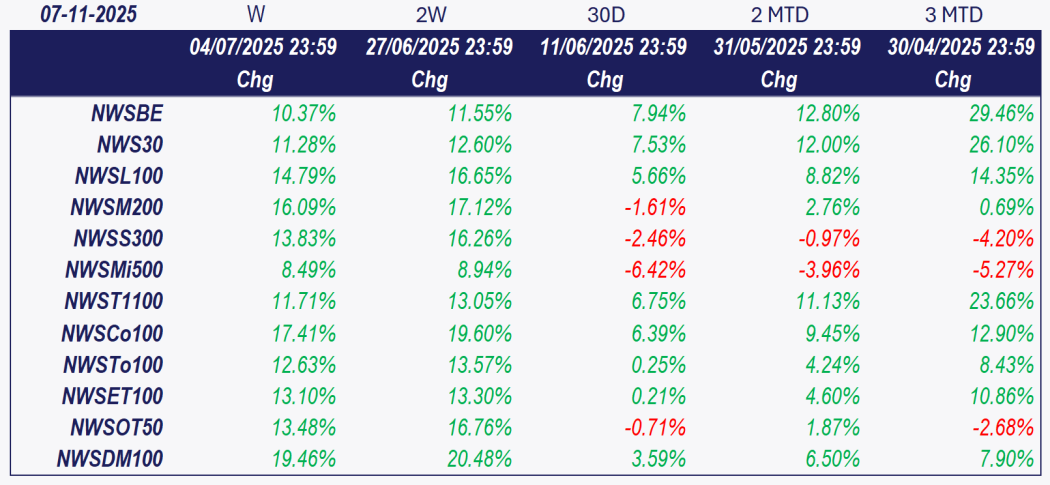The height and width of the screenshot is (485, 1050).
Task: Select the NWSBE row label
Action: (x=127, y=113)
